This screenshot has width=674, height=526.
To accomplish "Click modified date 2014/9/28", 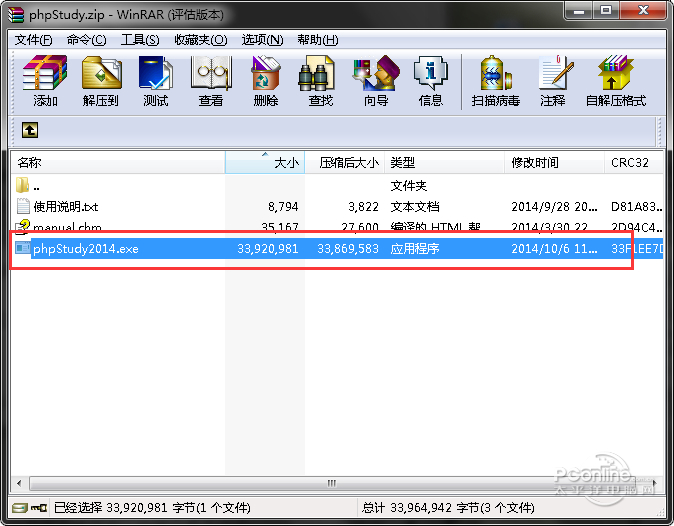I will tap(554, 207).
